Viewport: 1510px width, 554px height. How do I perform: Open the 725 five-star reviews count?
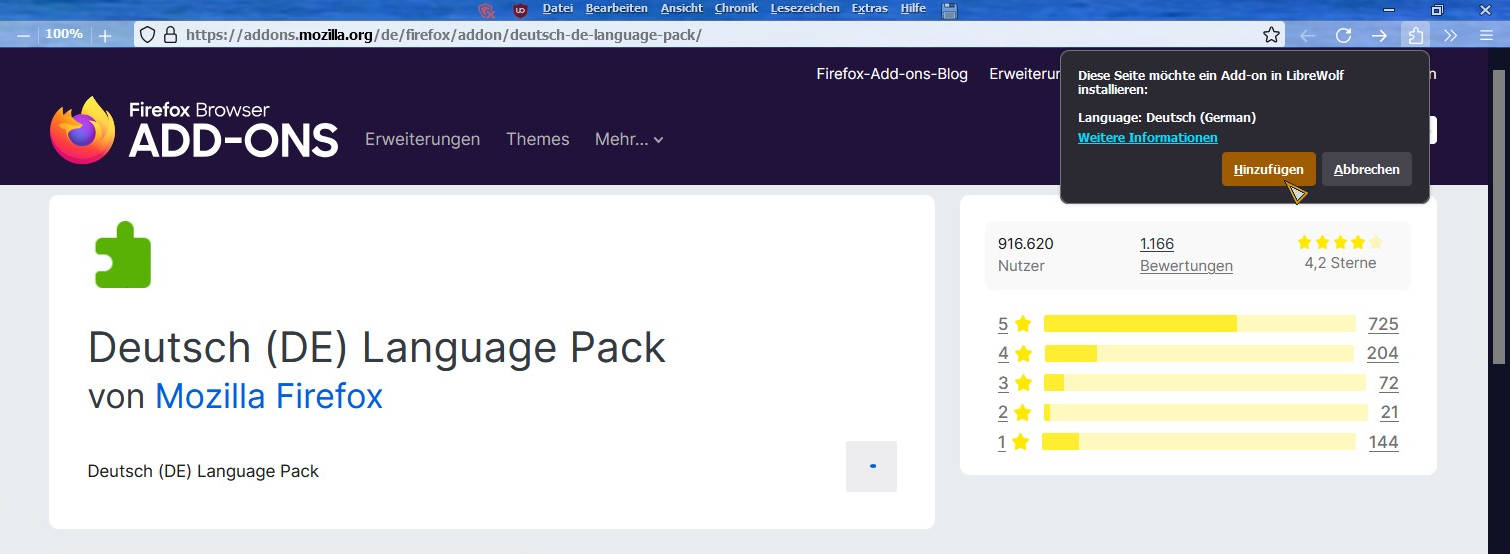click(x=1383, y=323)
